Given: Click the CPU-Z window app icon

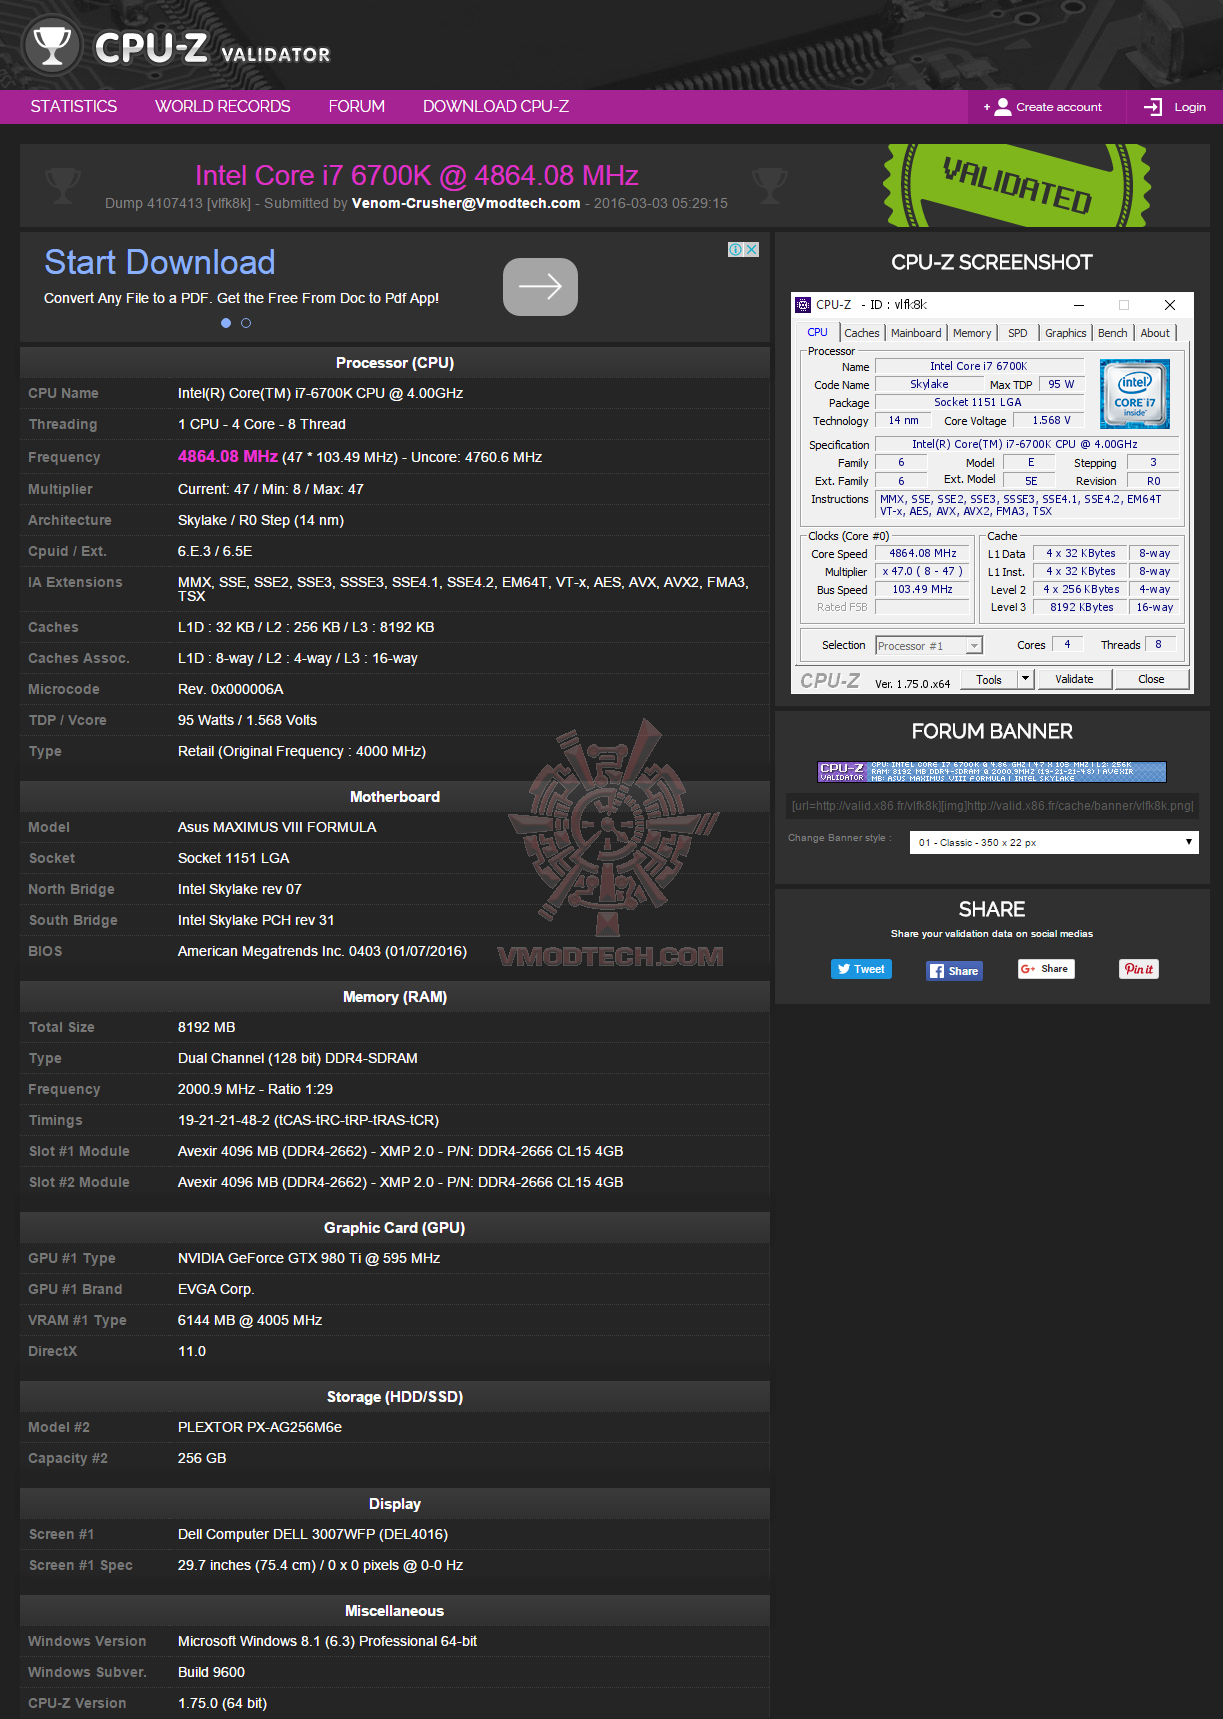Looking at the screenshot, I should pyautogui.click(x=802, y=305).
